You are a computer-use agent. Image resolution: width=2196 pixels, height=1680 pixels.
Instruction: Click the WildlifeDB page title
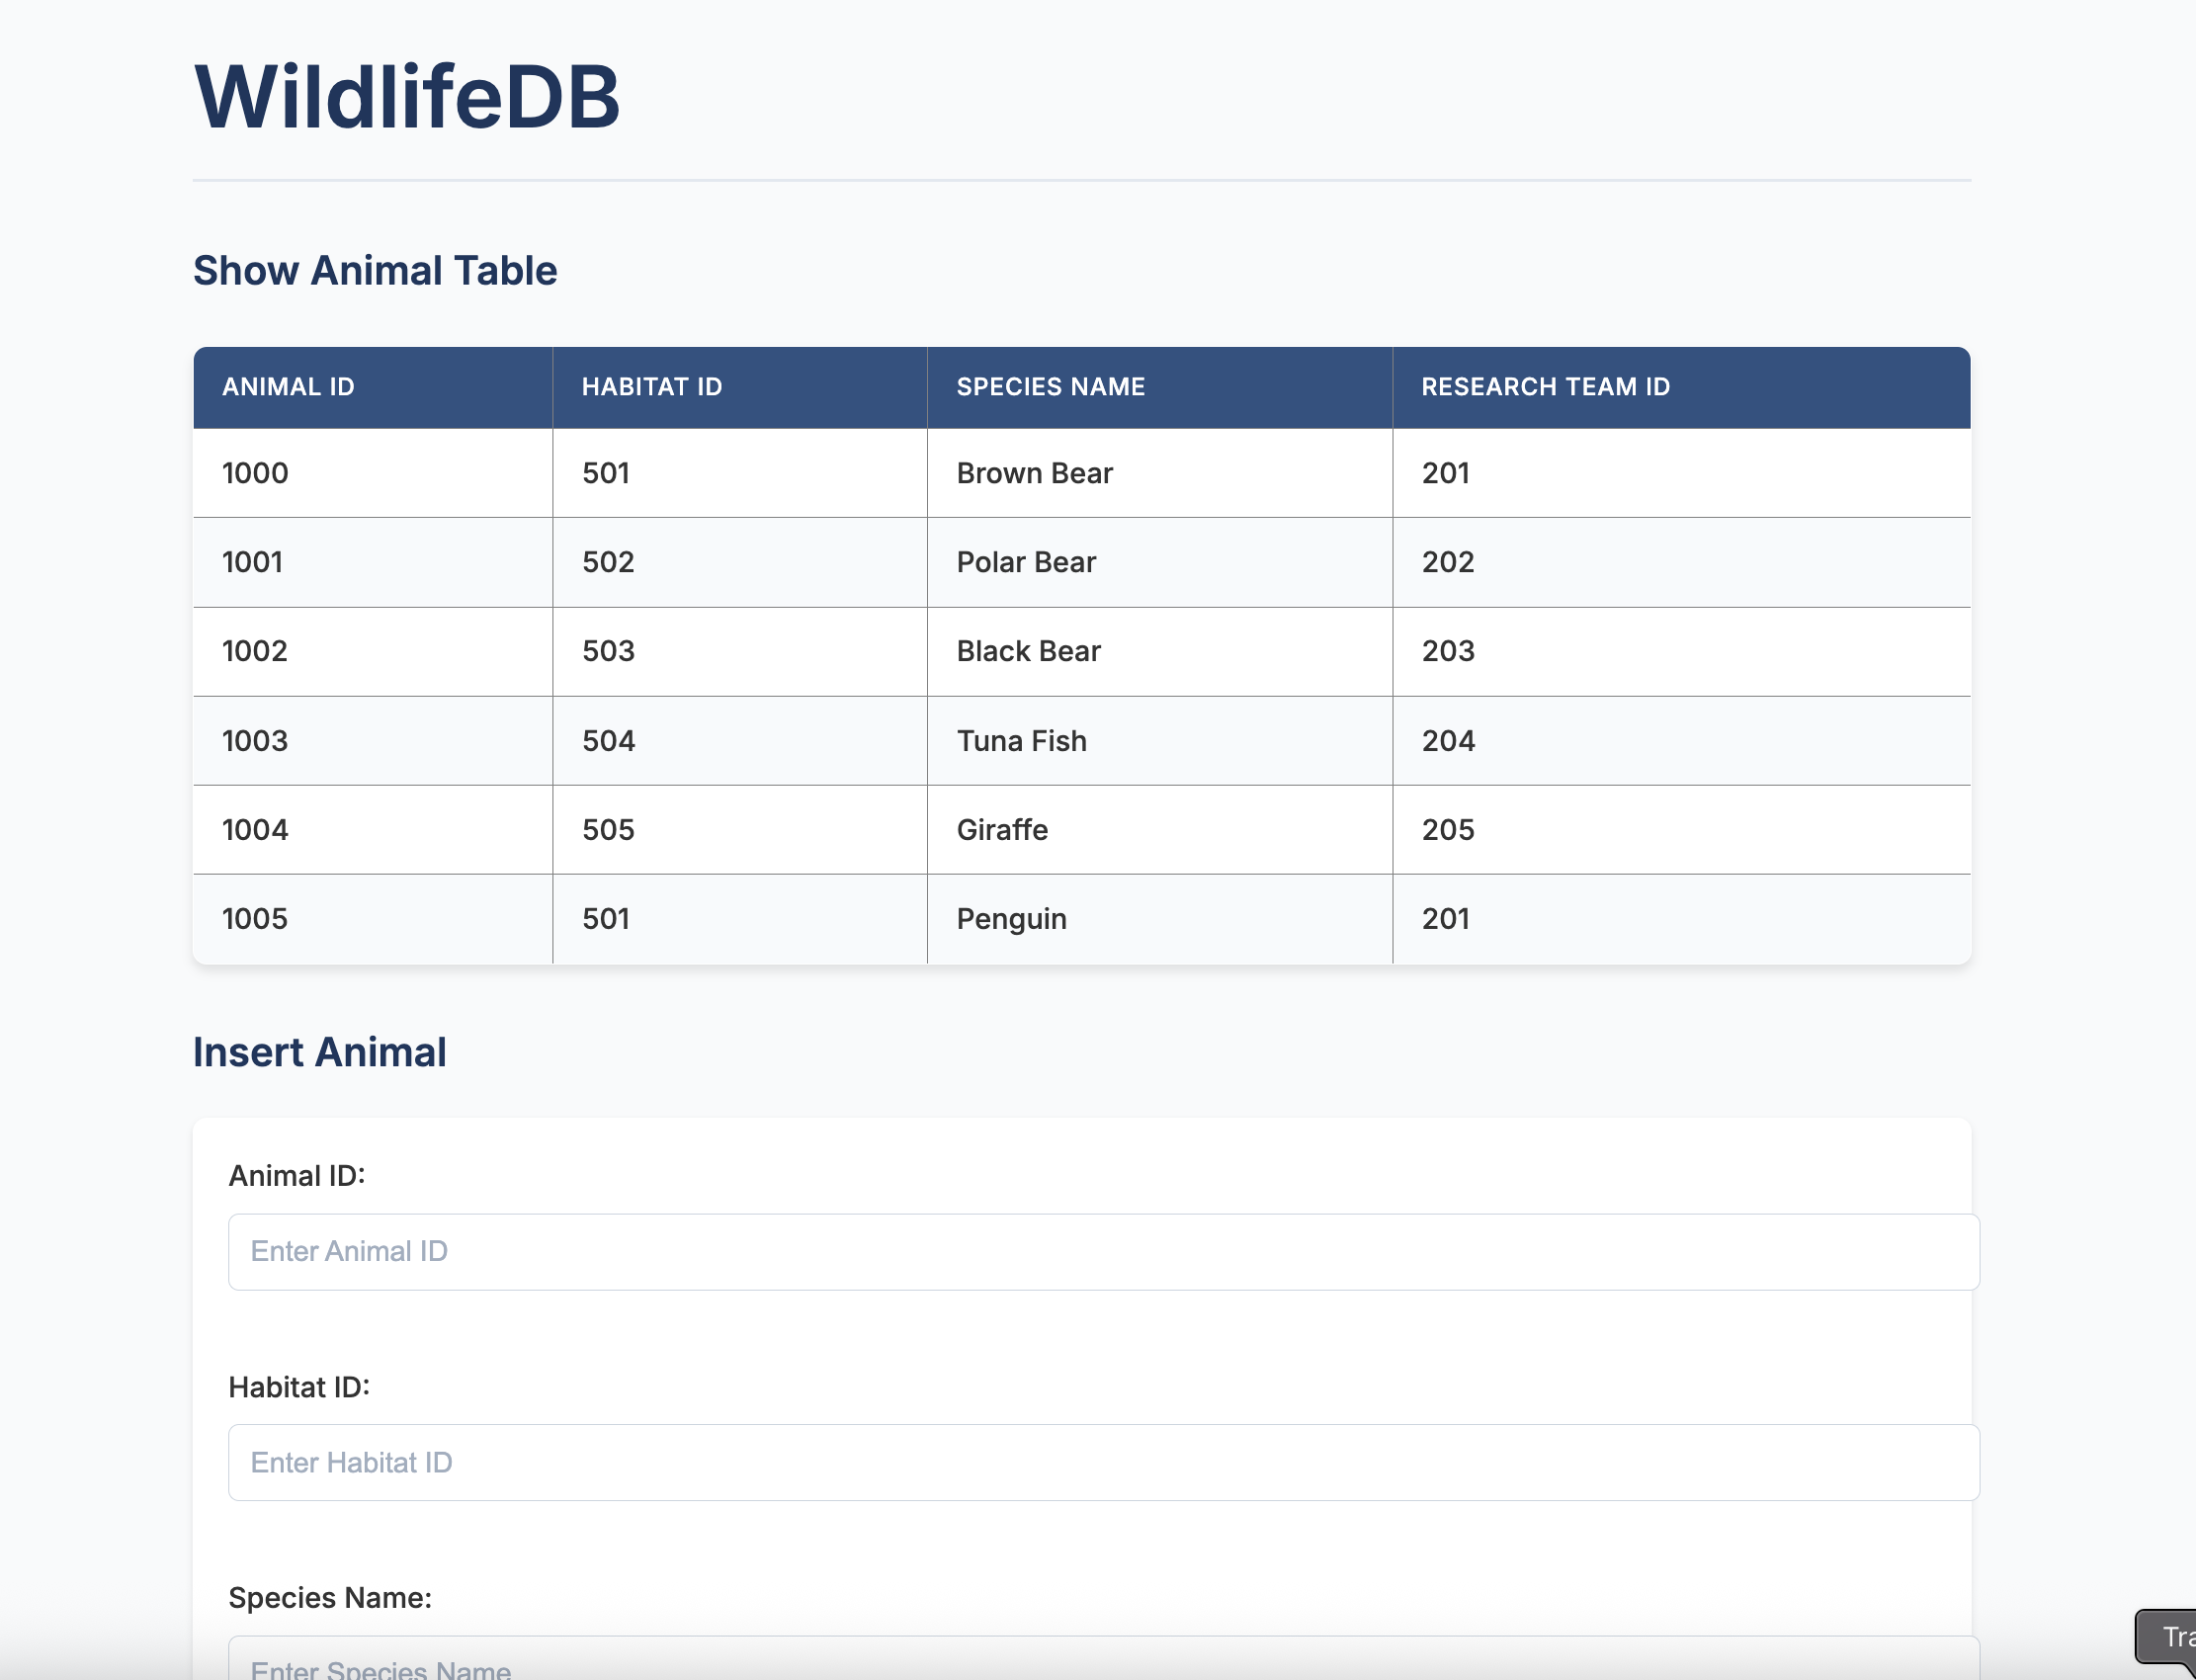pos(407,97)
